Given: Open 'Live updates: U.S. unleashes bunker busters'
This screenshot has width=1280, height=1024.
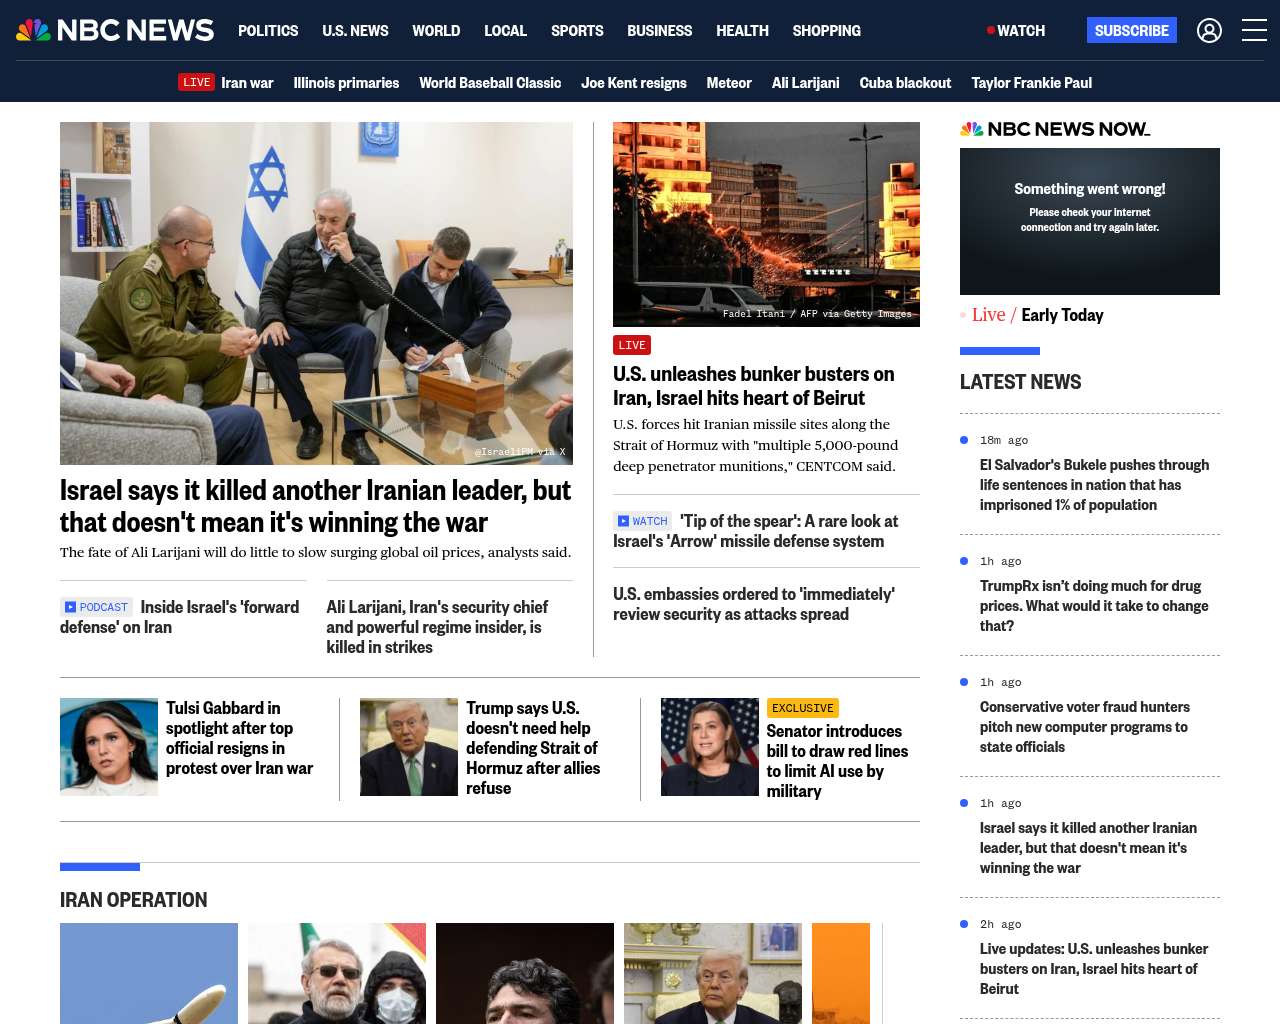Looking at the screenshot, I should click(1094, 969).
